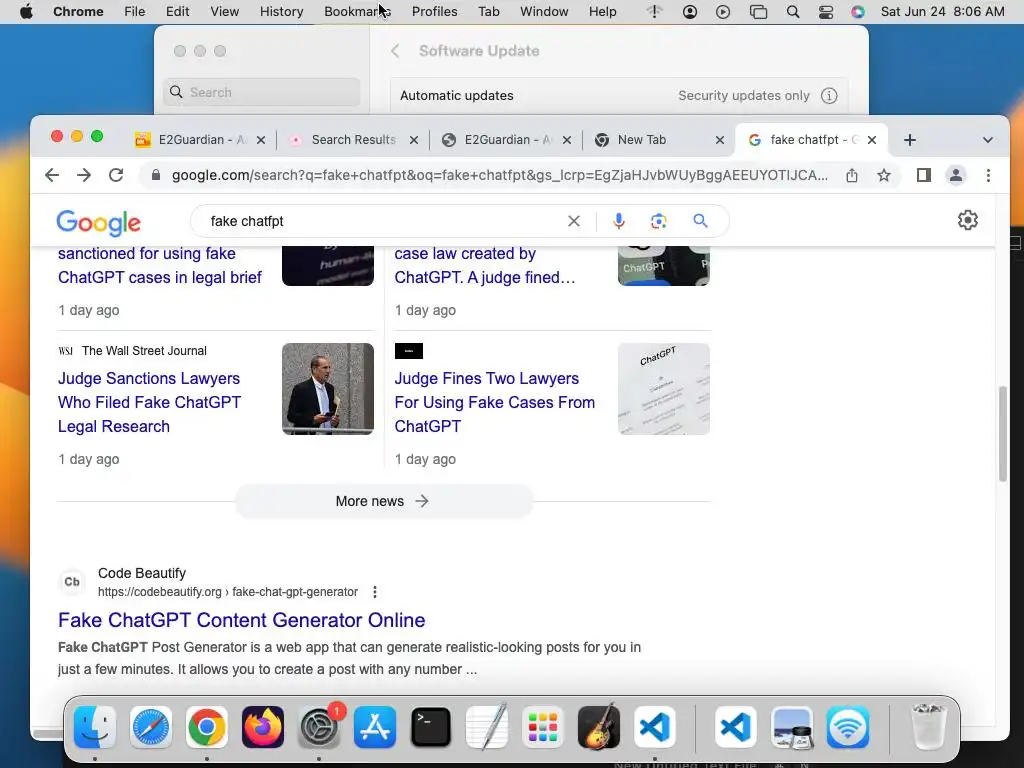Open Finder from the Dock
The height and width of the screenshot is (768, 1024).
pos(95,727)
